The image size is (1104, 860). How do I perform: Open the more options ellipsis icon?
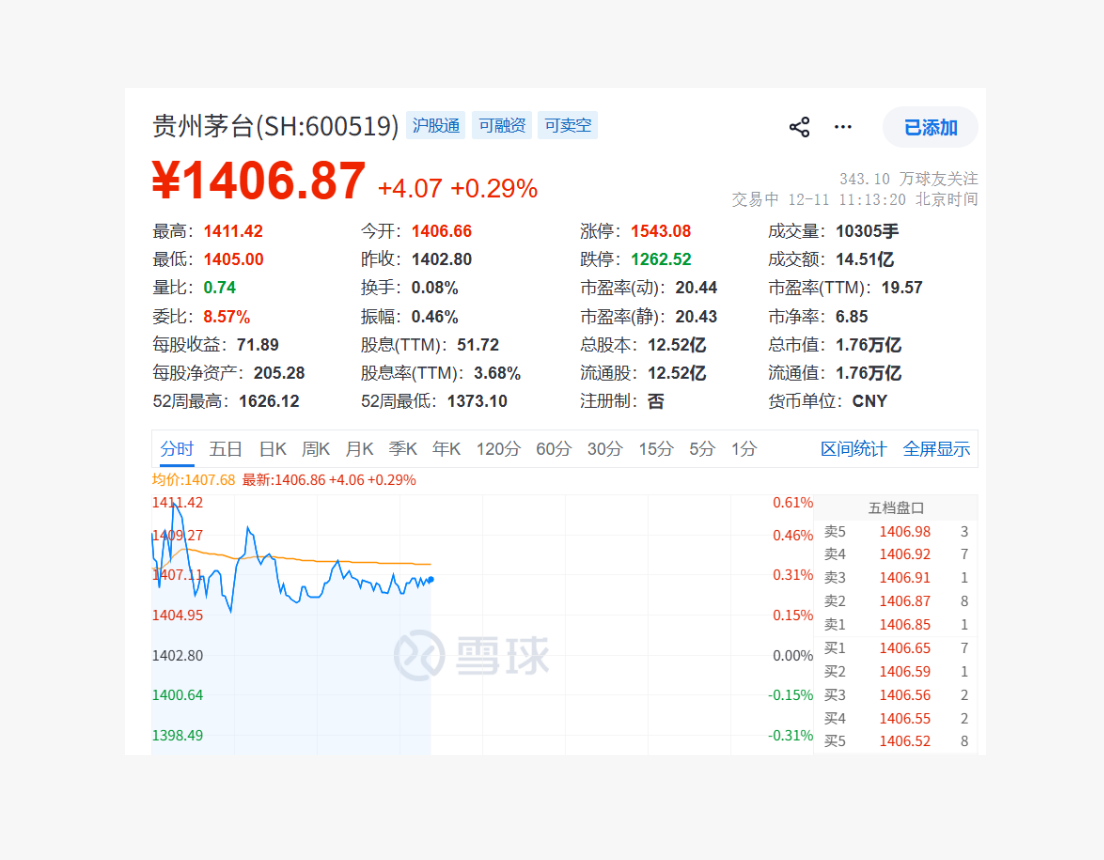[842, 126]
